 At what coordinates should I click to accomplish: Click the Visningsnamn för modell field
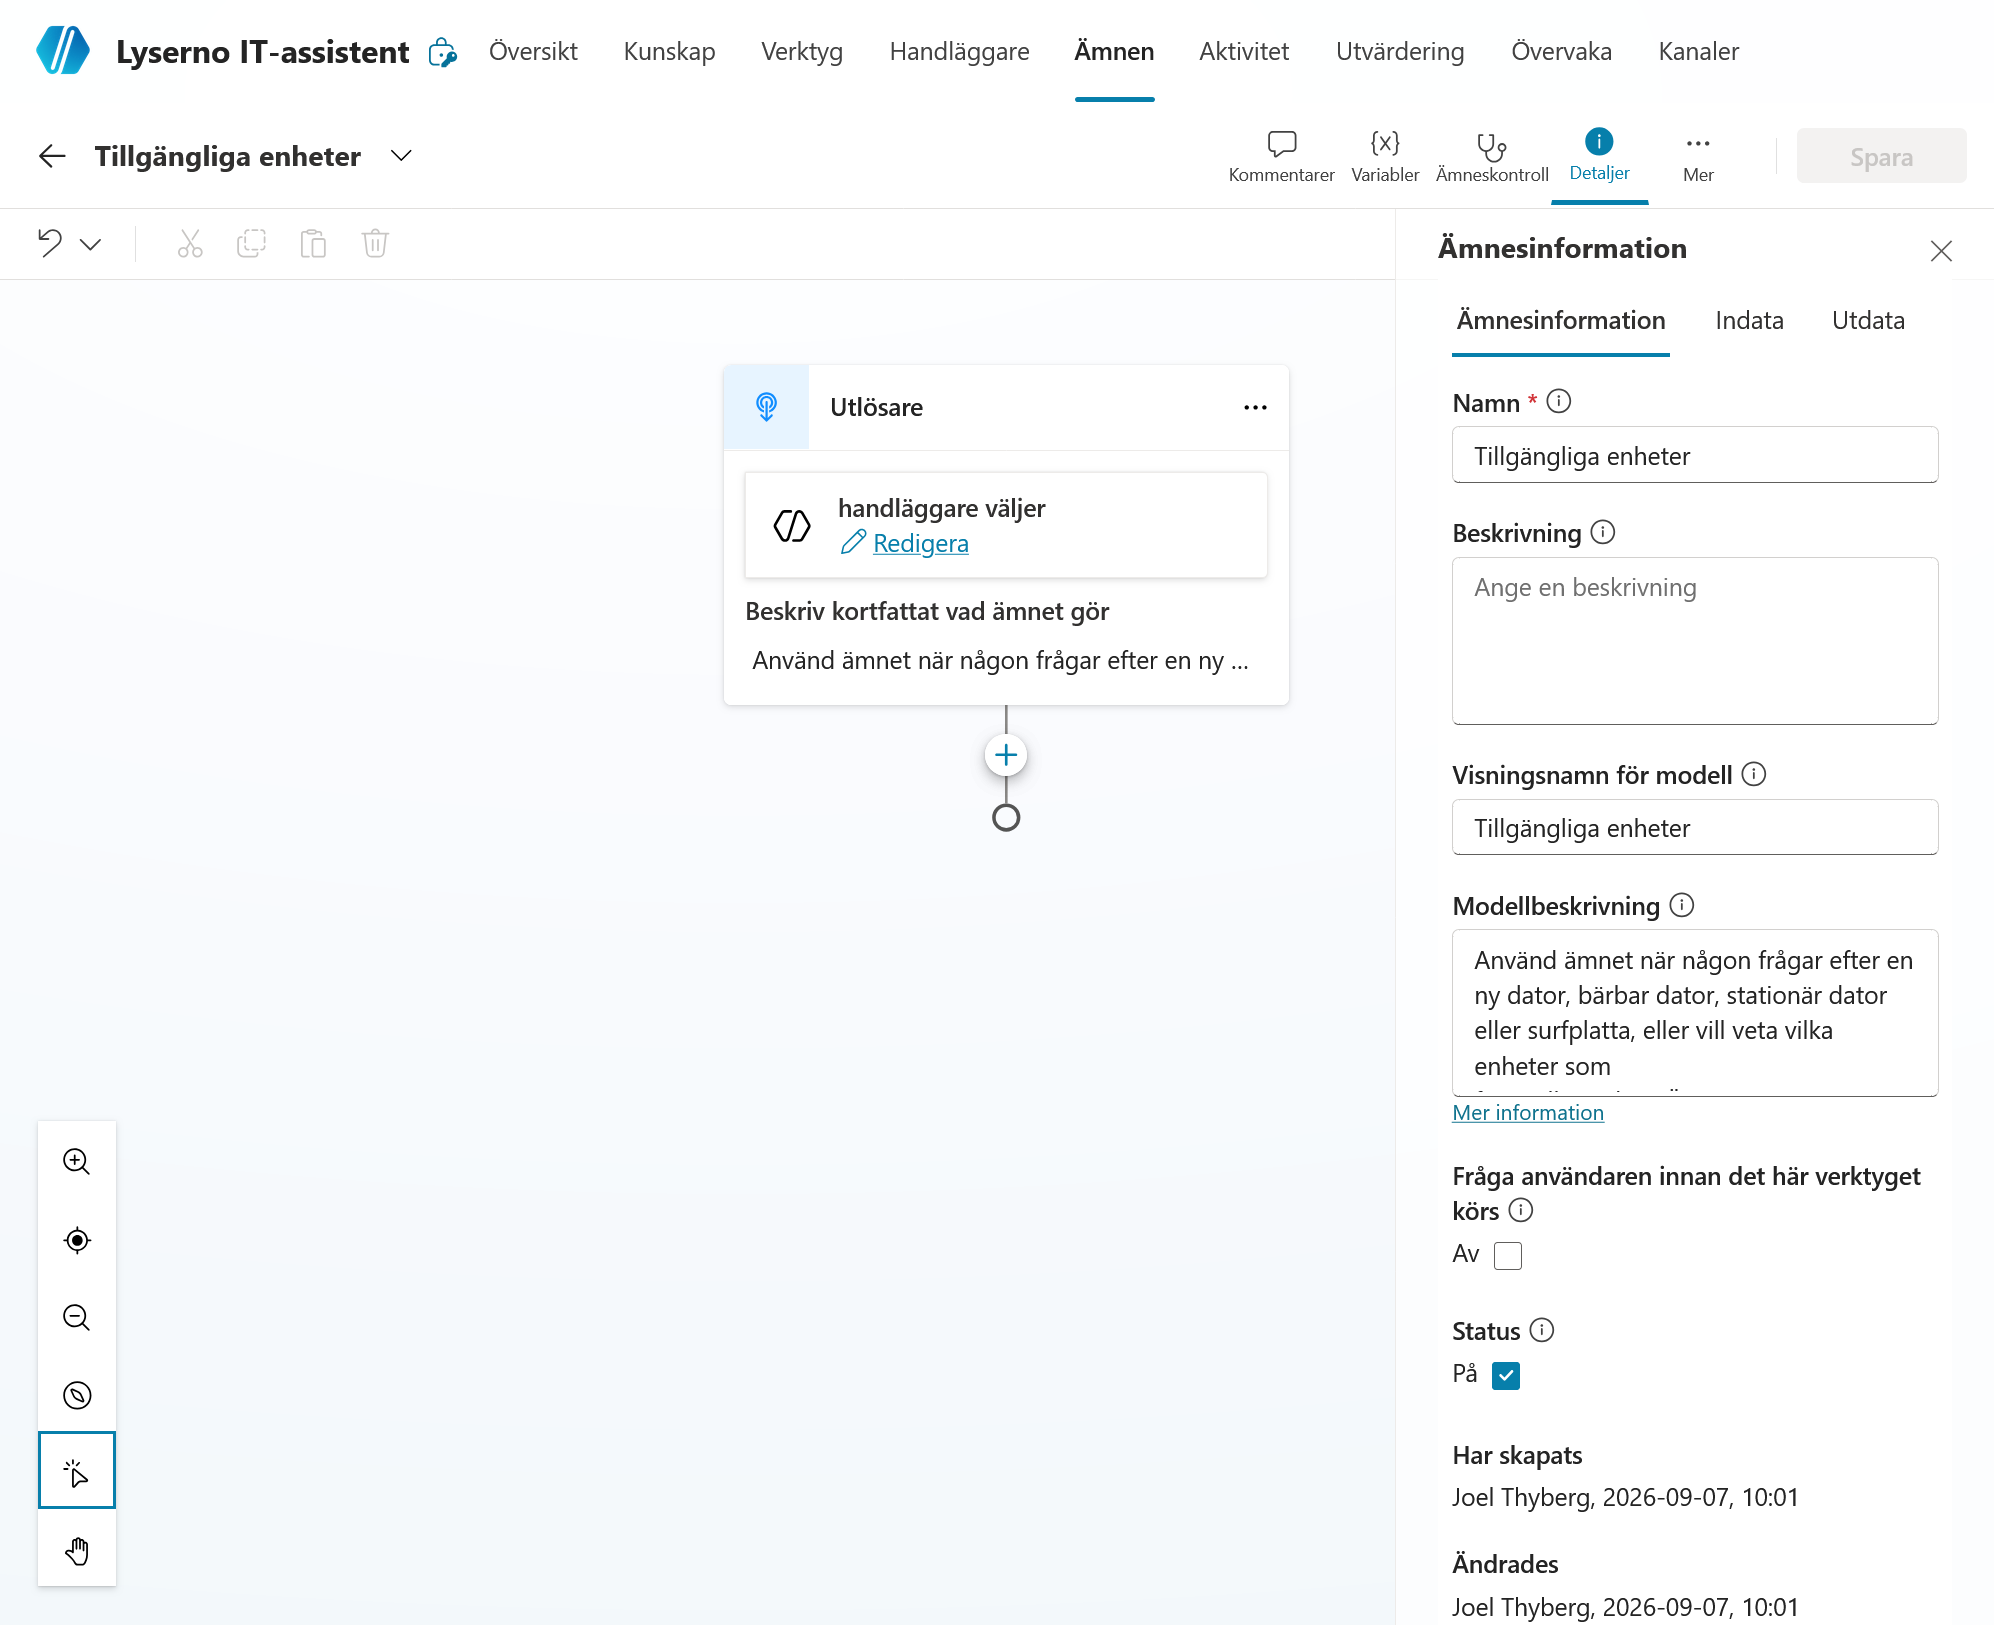1695,828
